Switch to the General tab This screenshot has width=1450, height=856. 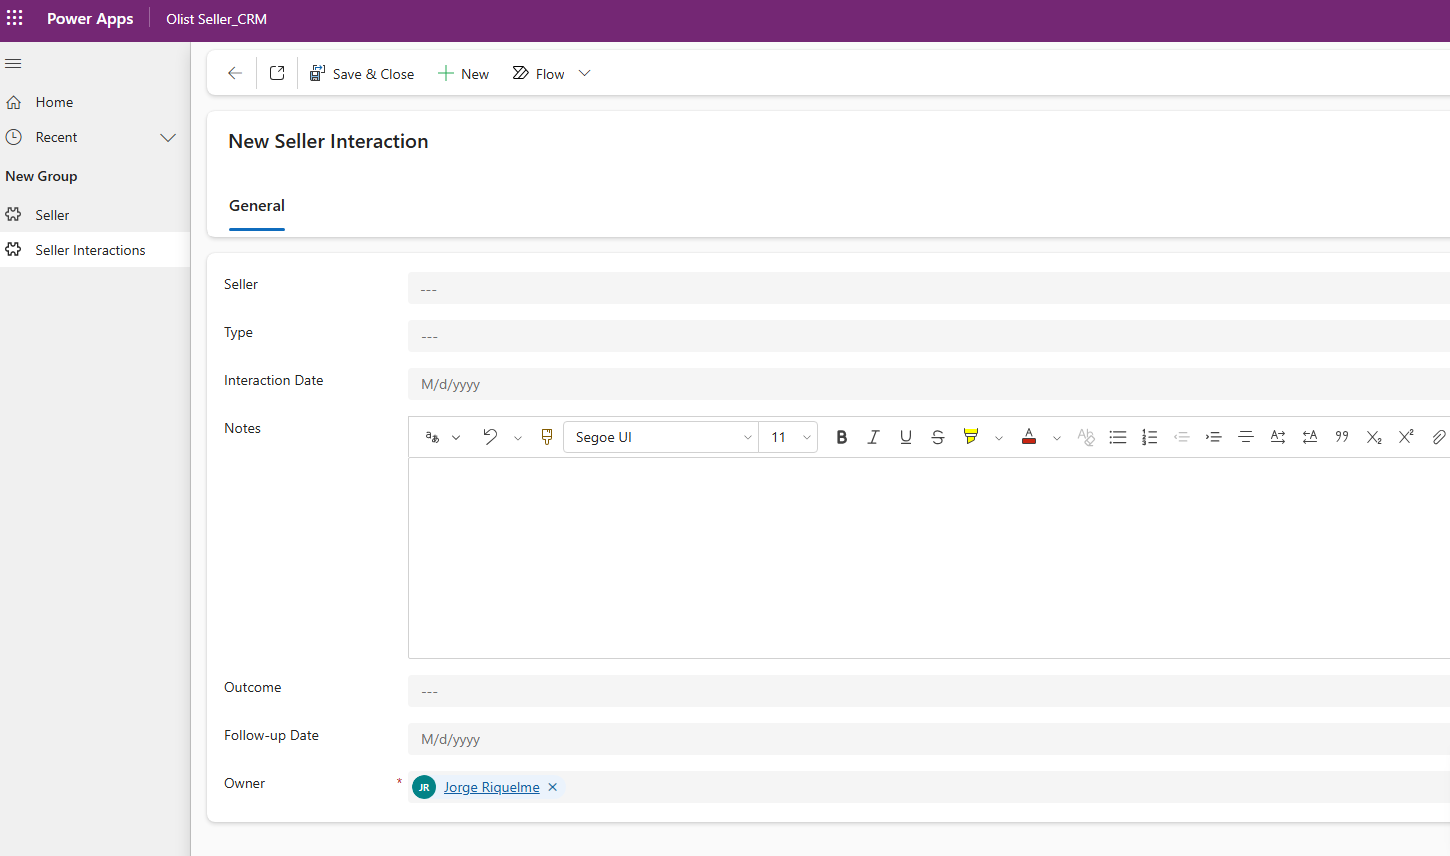tap(257, 206)
